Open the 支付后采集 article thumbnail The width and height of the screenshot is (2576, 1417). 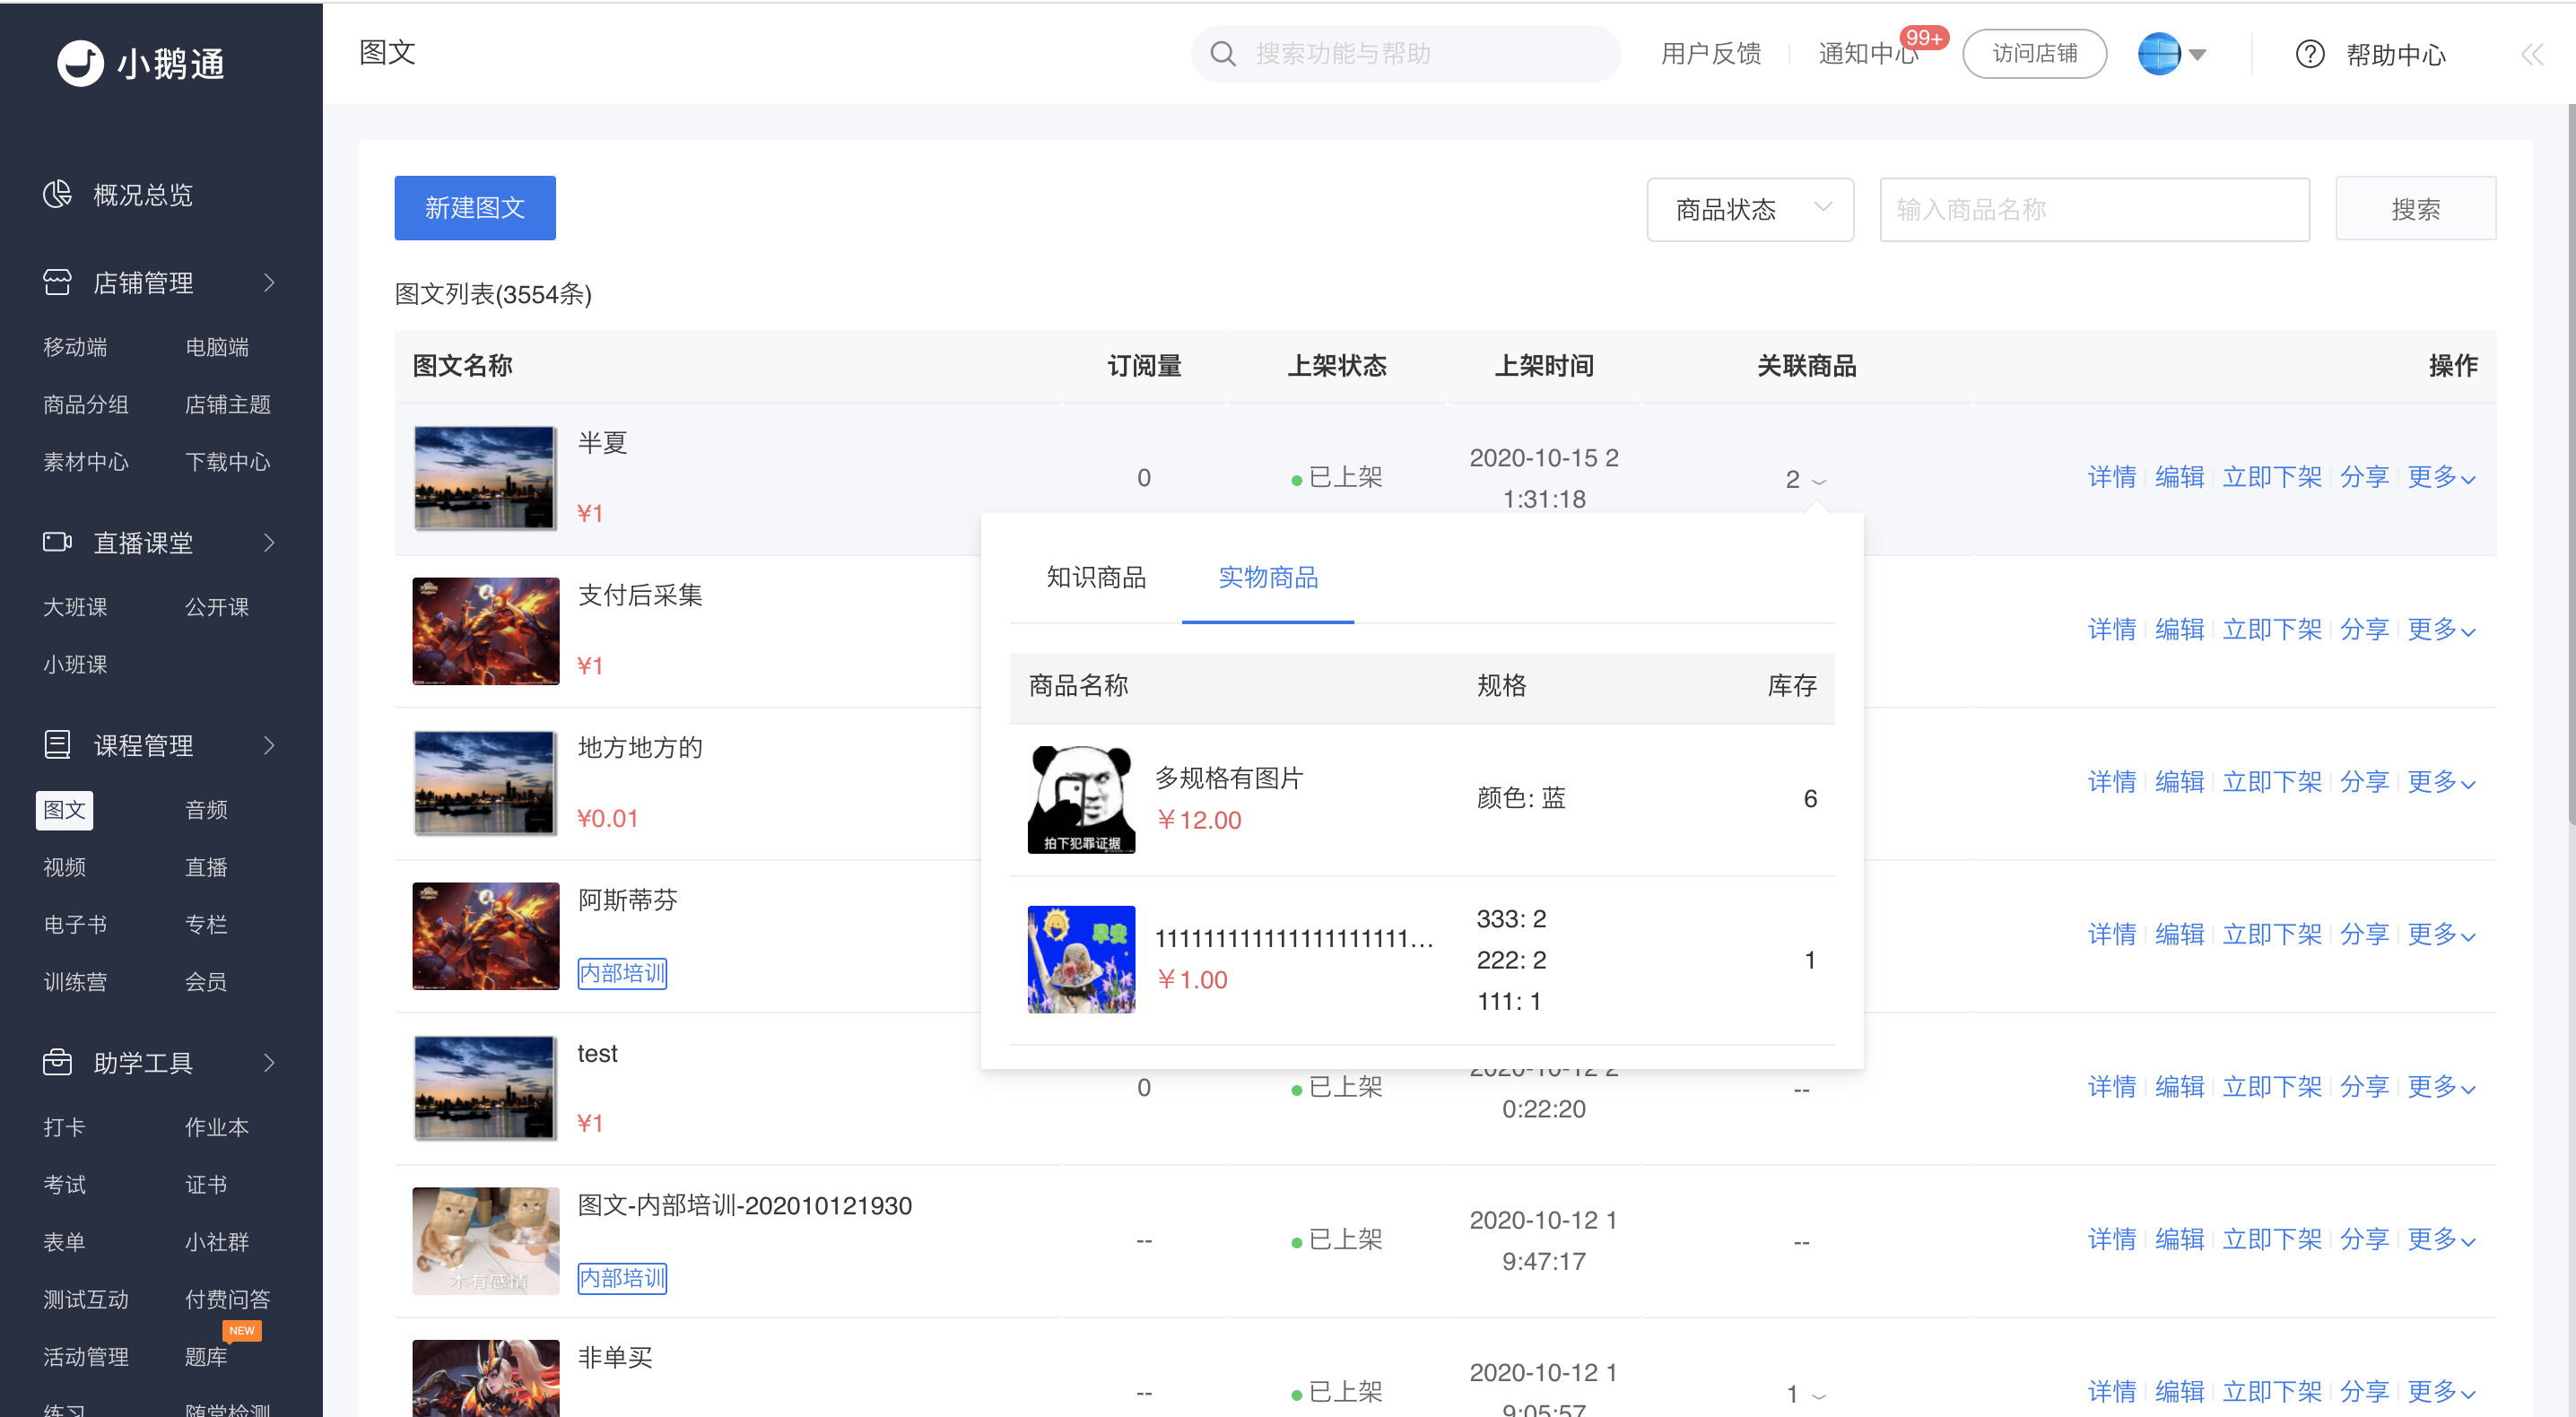coord(485,631)
